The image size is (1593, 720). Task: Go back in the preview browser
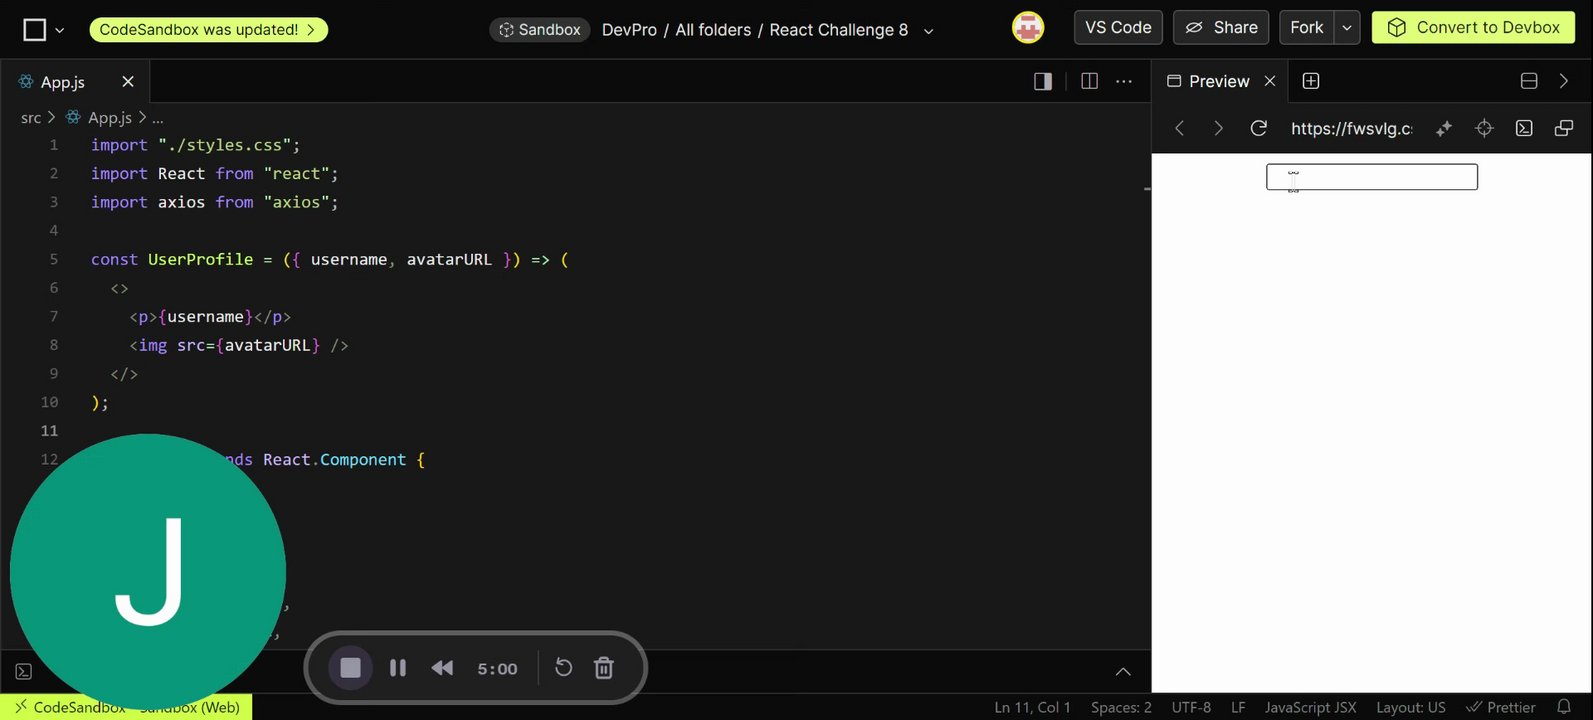coord(1180,128)
